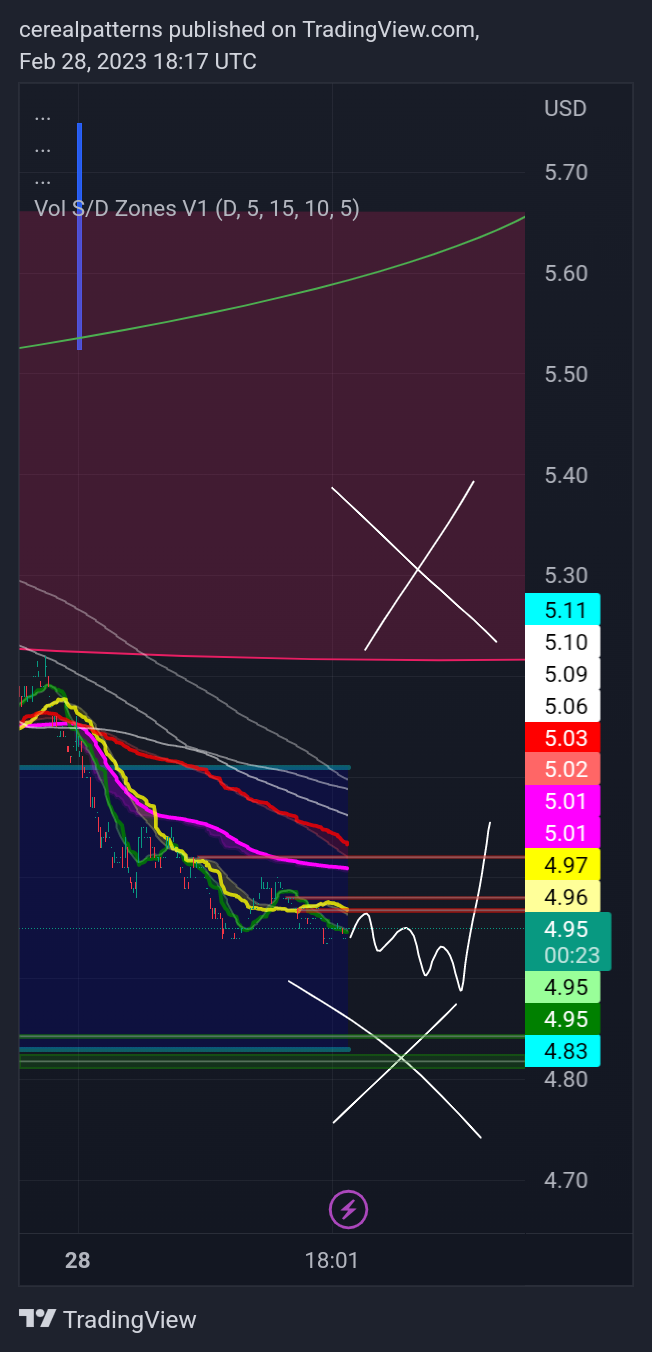Click the 5.40 price axis value

[x=565, y=474]
